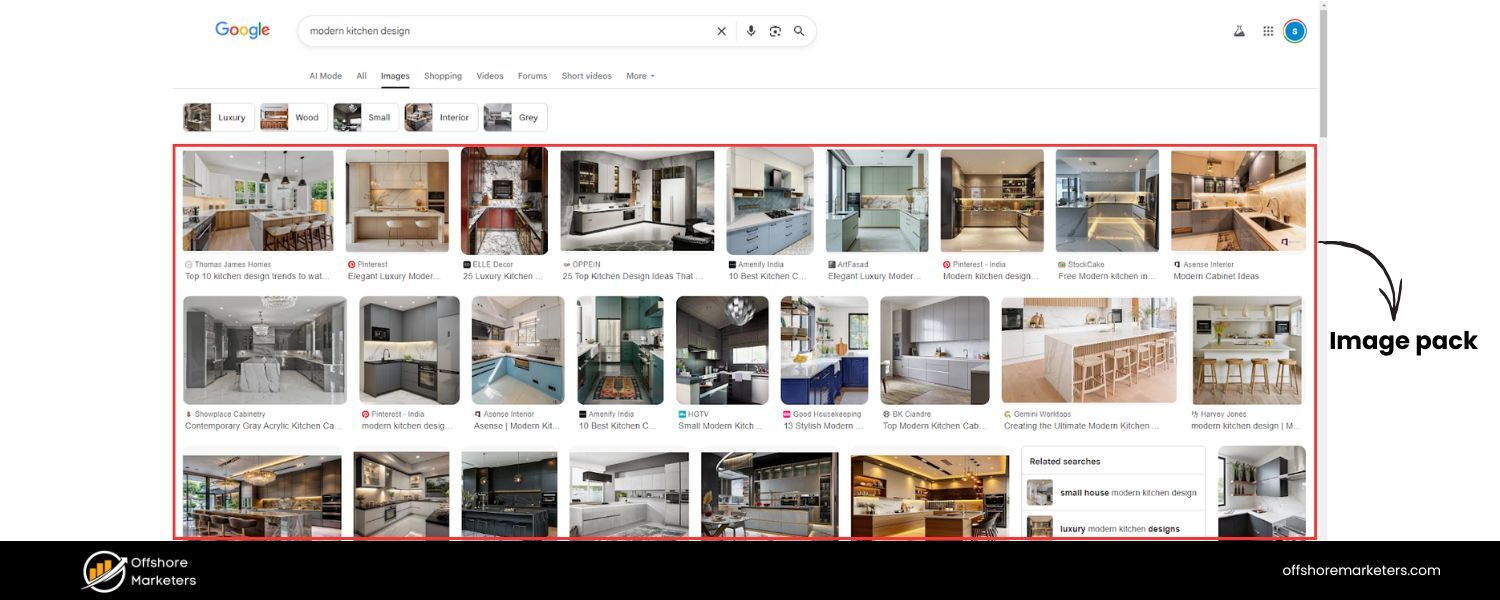Start voice search with microphone icon

click(751, 31)
